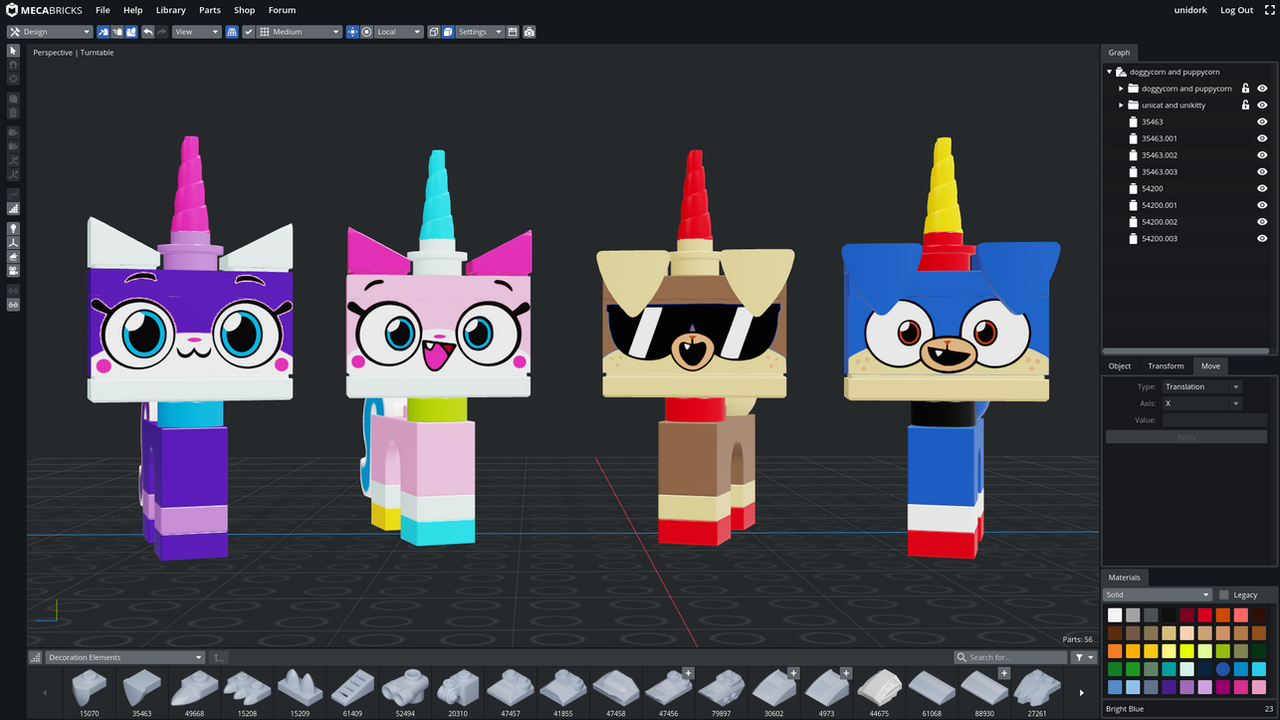Click the parts Search for field
Screen dimensions: 1280x720
tap(1010, 657)
